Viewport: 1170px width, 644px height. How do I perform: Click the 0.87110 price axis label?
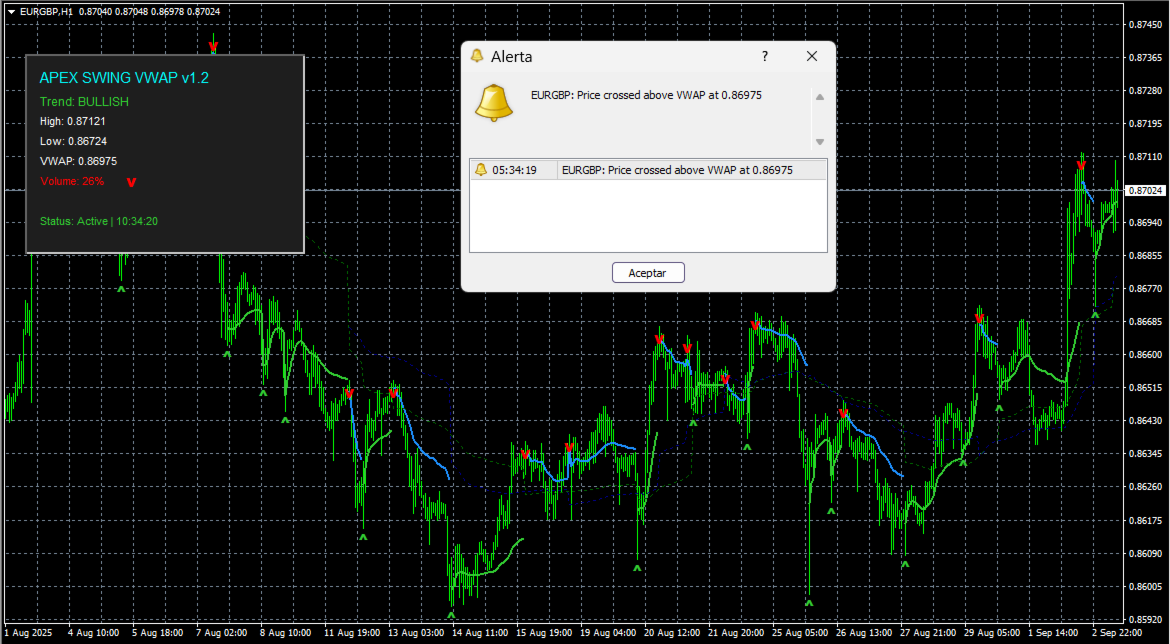point(1144,157)
